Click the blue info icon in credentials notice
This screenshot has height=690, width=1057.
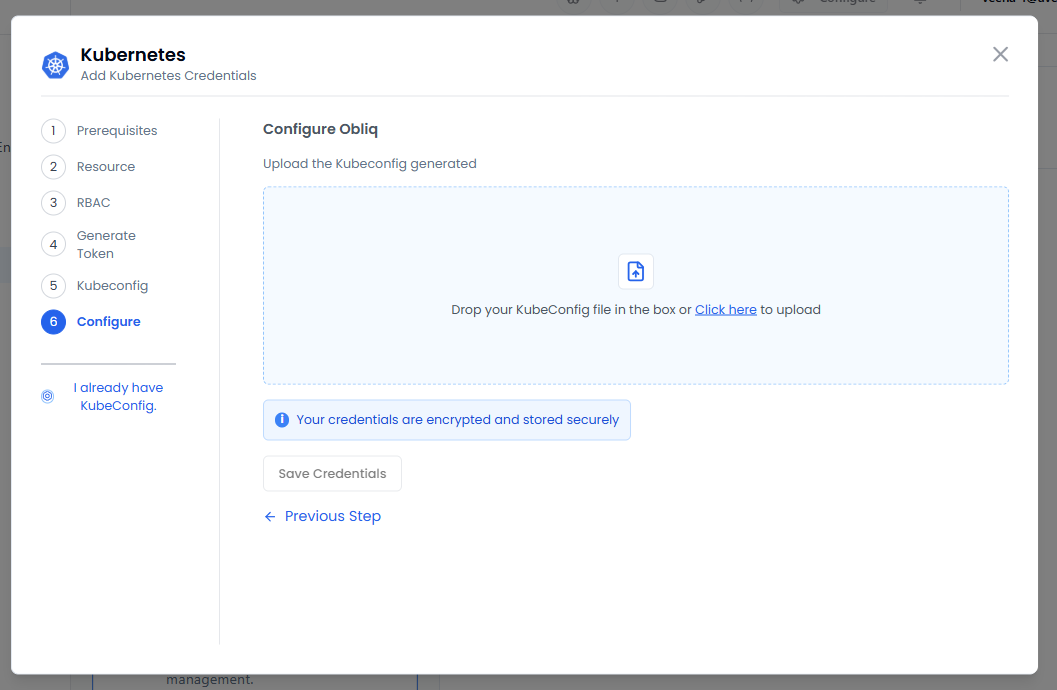(x=282, y=420)
